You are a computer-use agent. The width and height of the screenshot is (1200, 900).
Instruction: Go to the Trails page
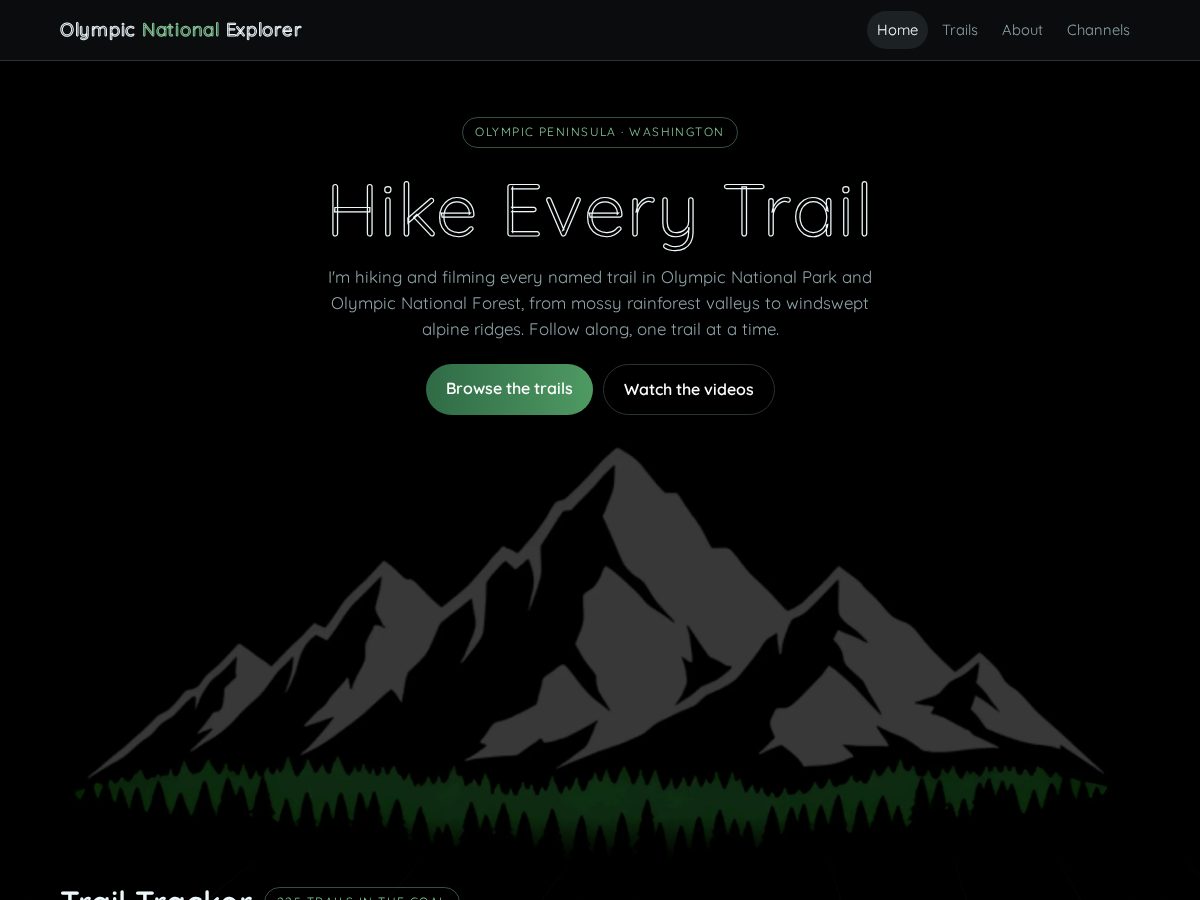(960, 30)
